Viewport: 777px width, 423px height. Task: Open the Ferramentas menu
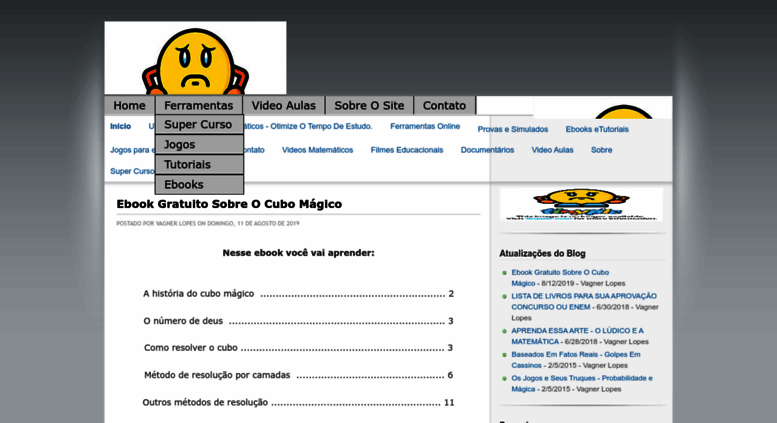(199, 106)
